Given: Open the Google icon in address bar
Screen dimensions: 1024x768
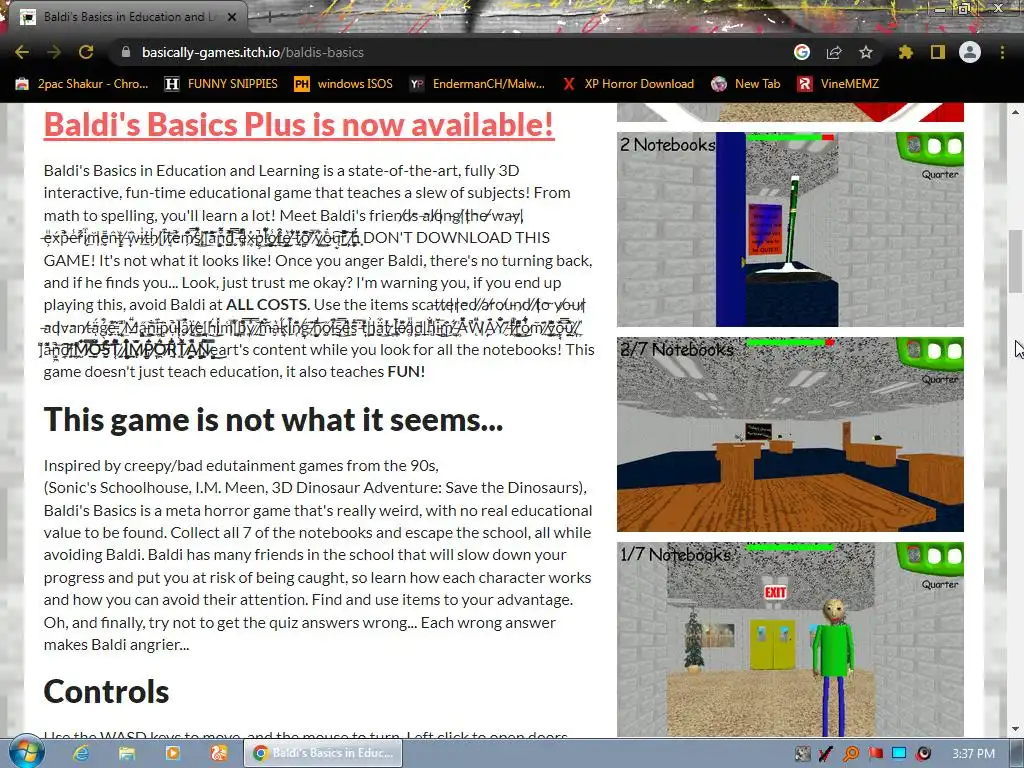Looking at the screenshot, I should coord(802,52).
